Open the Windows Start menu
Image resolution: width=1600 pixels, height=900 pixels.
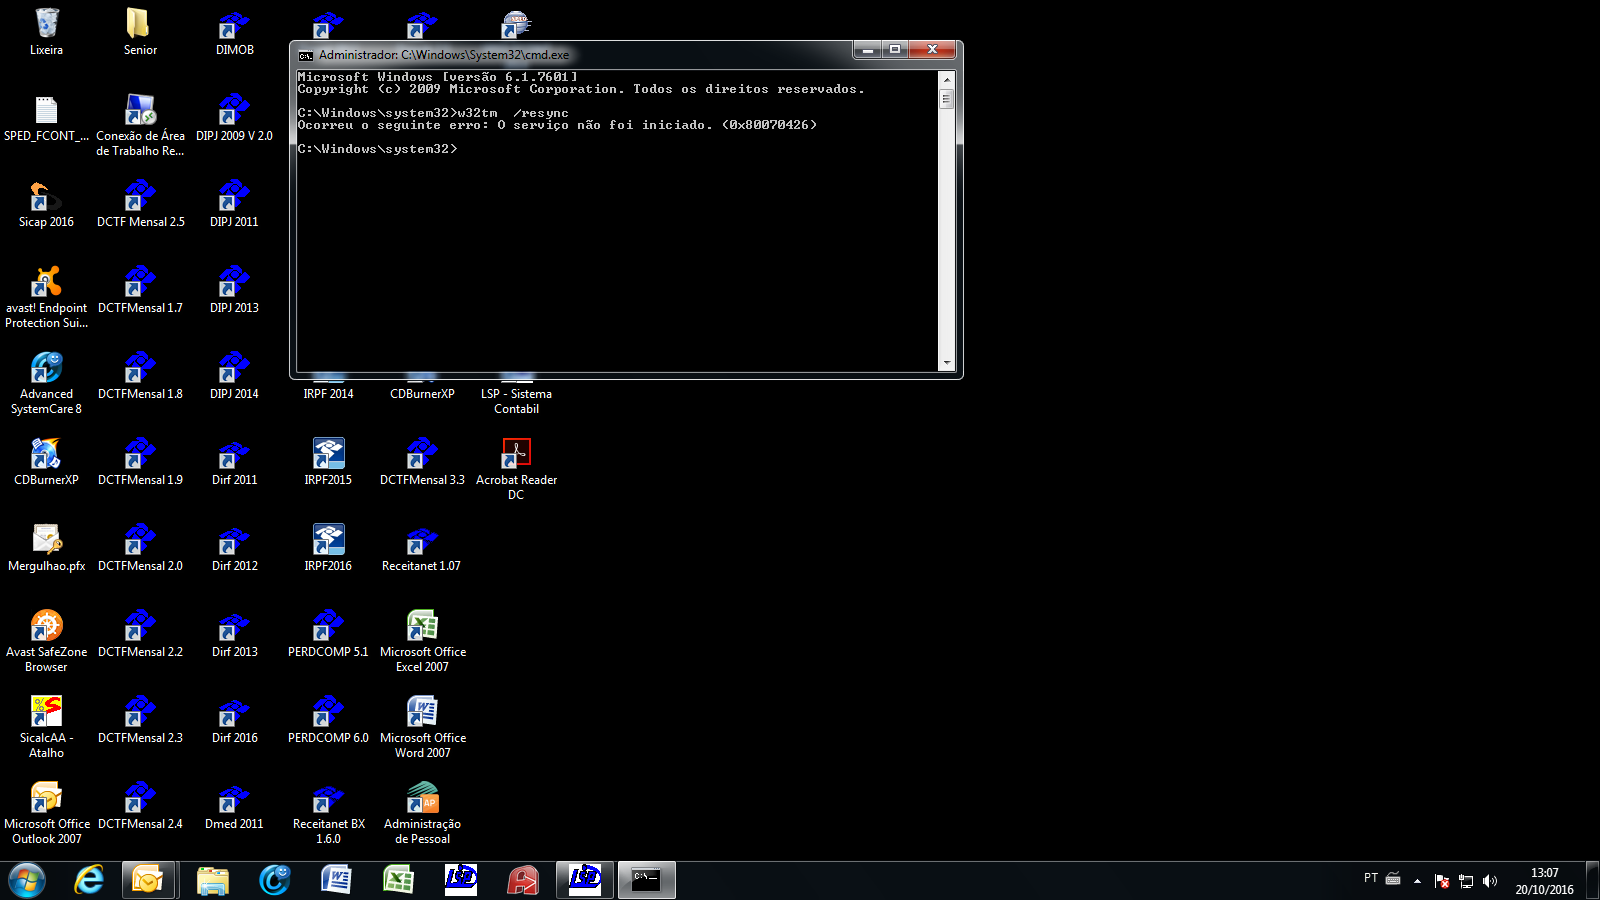tap(27, 880)
